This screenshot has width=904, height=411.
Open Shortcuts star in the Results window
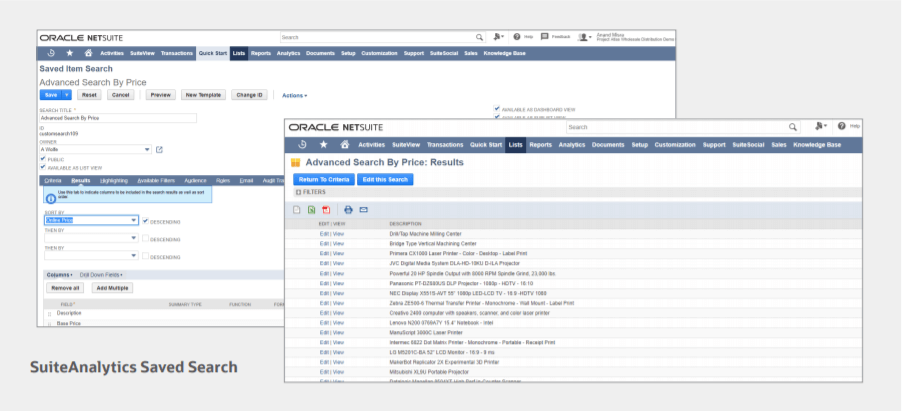pyautogui.click(x=323, y=145)
